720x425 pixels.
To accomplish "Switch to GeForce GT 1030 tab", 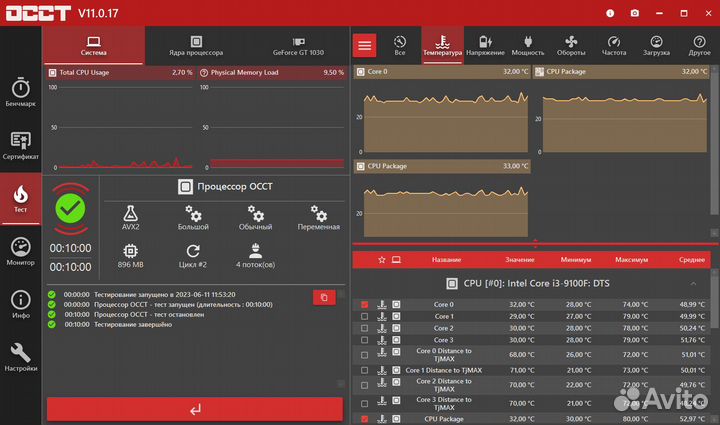I will [298, 45].
